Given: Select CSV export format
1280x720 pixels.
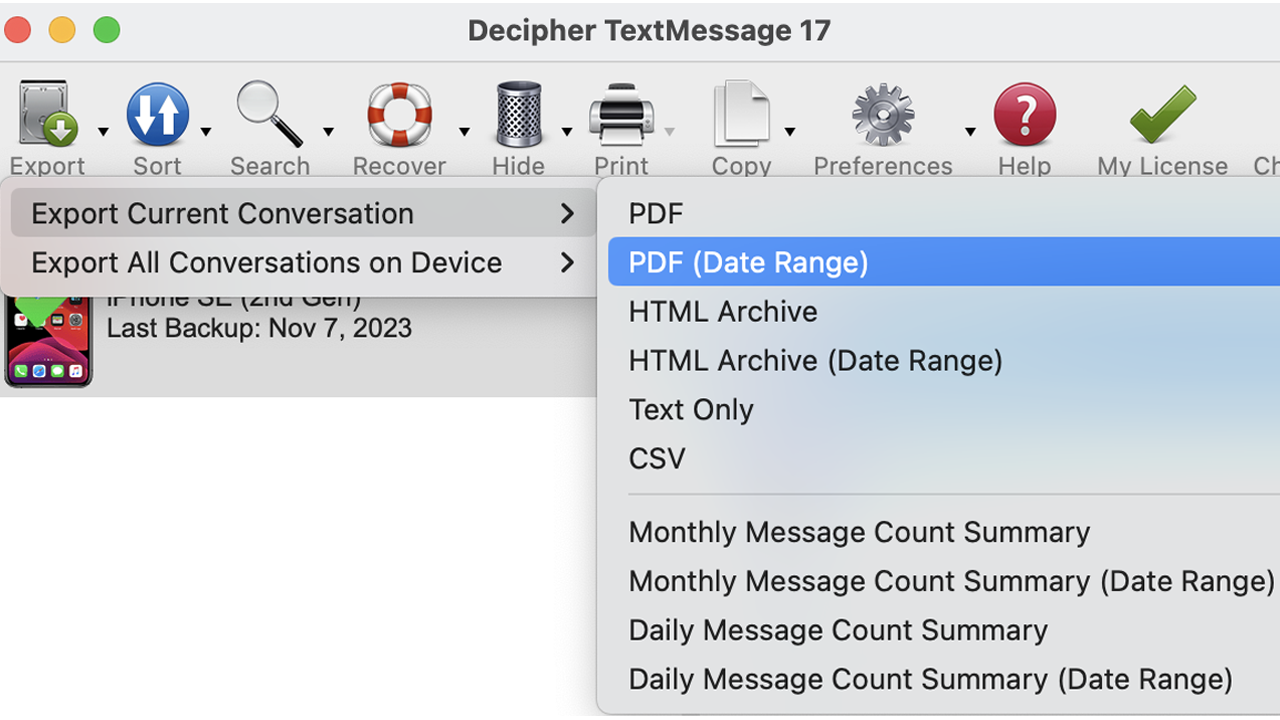Looking at the screenshot, I should pos(657,459).
